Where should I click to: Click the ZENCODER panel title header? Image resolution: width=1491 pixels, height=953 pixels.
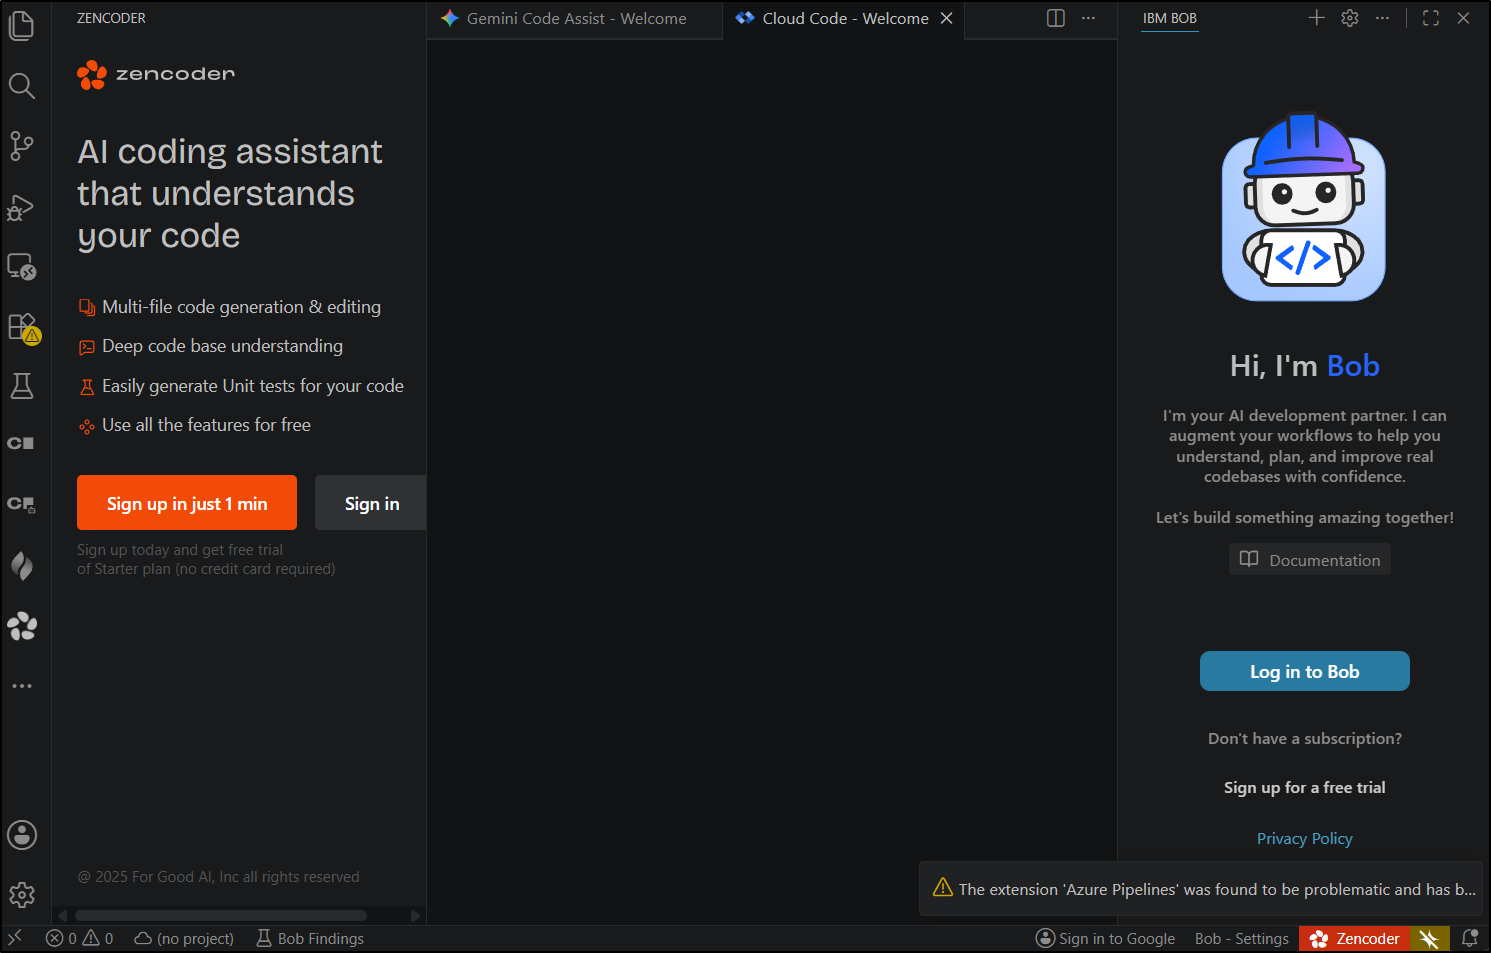point(111,18)
